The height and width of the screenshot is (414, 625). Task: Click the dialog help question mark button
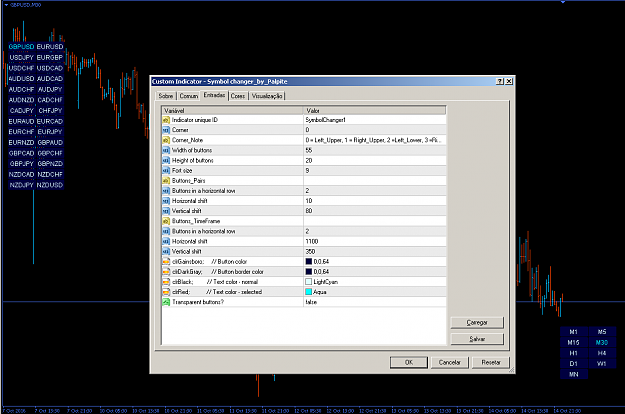pyautogui.click(x=499, y=81)
